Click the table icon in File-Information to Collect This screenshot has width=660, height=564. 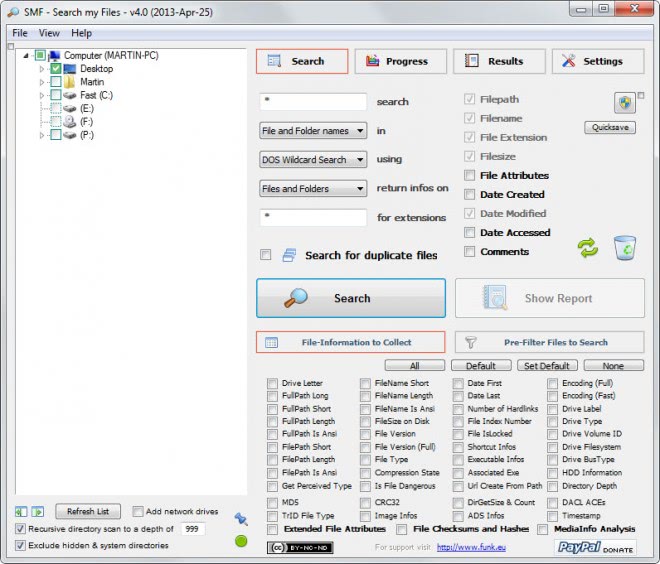click(x=271, y=342)
